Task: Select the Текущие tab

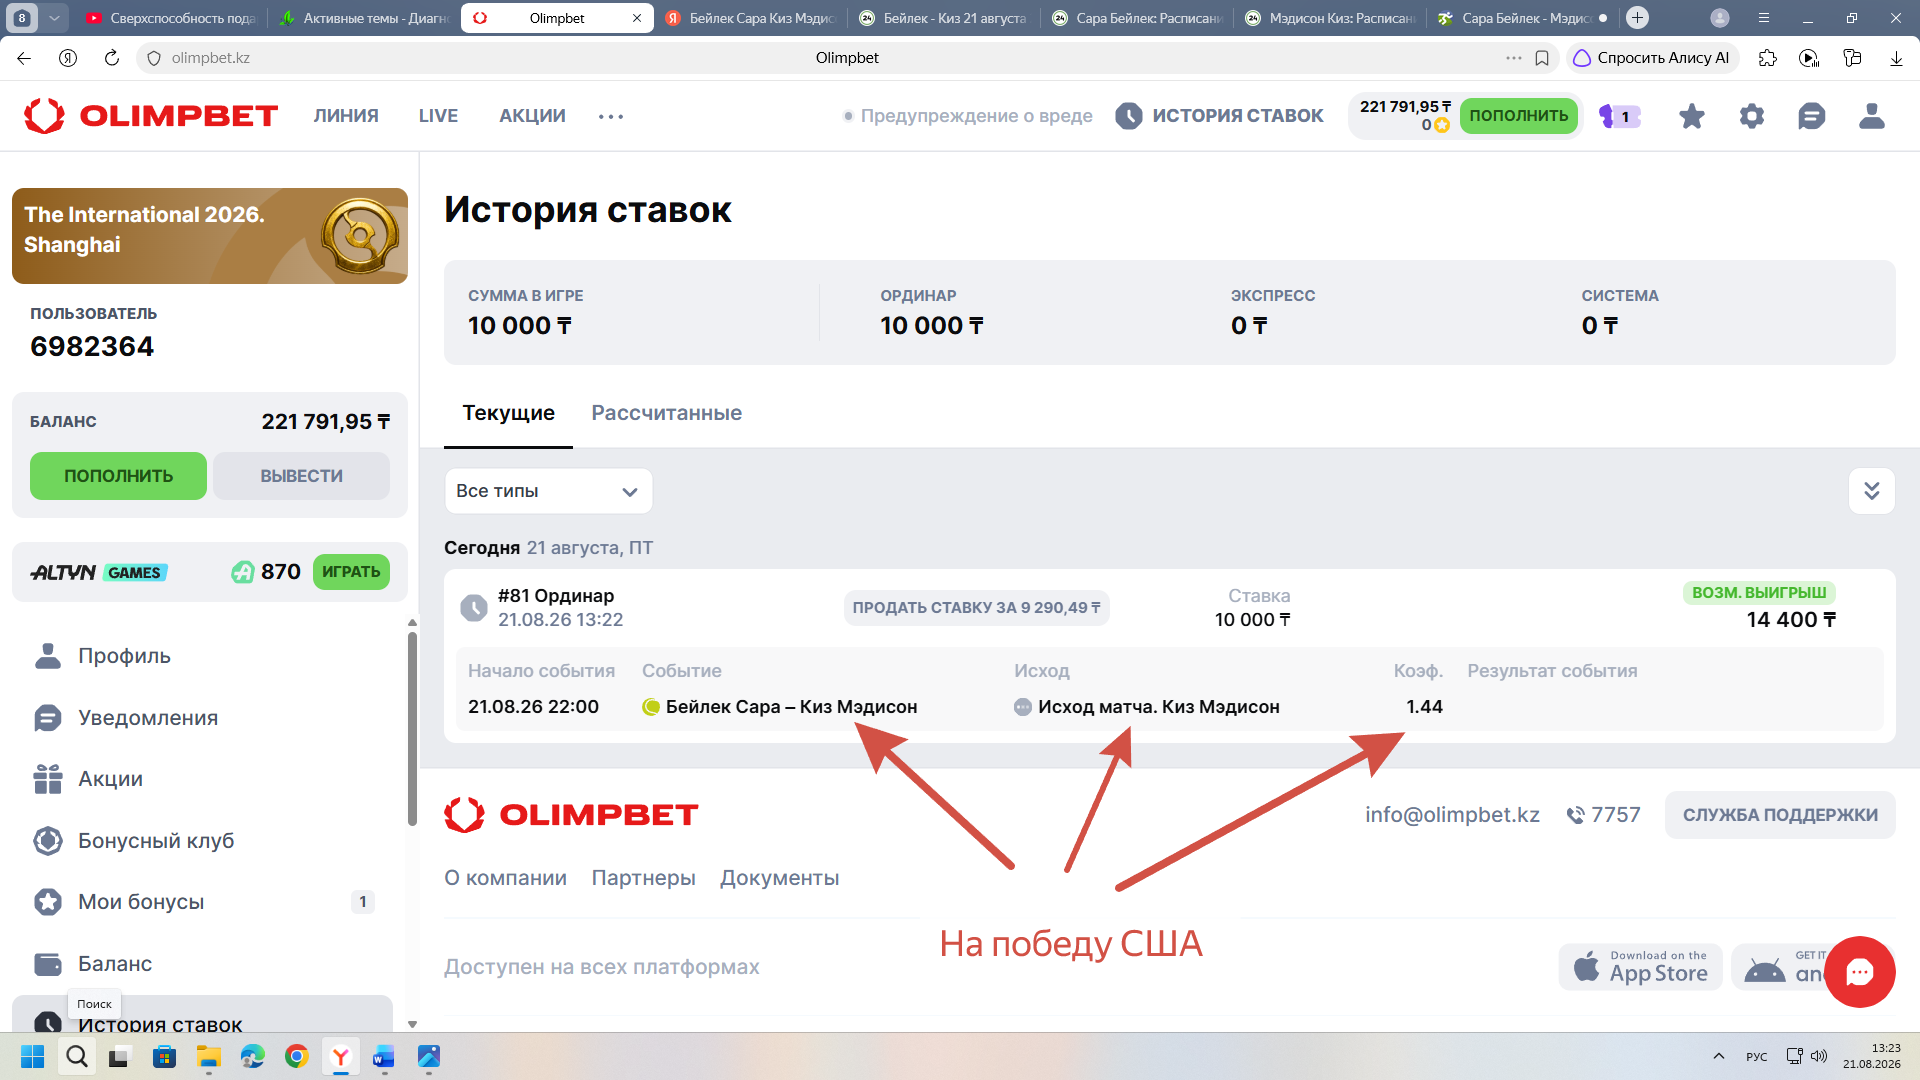Action: tap(508, 413)
